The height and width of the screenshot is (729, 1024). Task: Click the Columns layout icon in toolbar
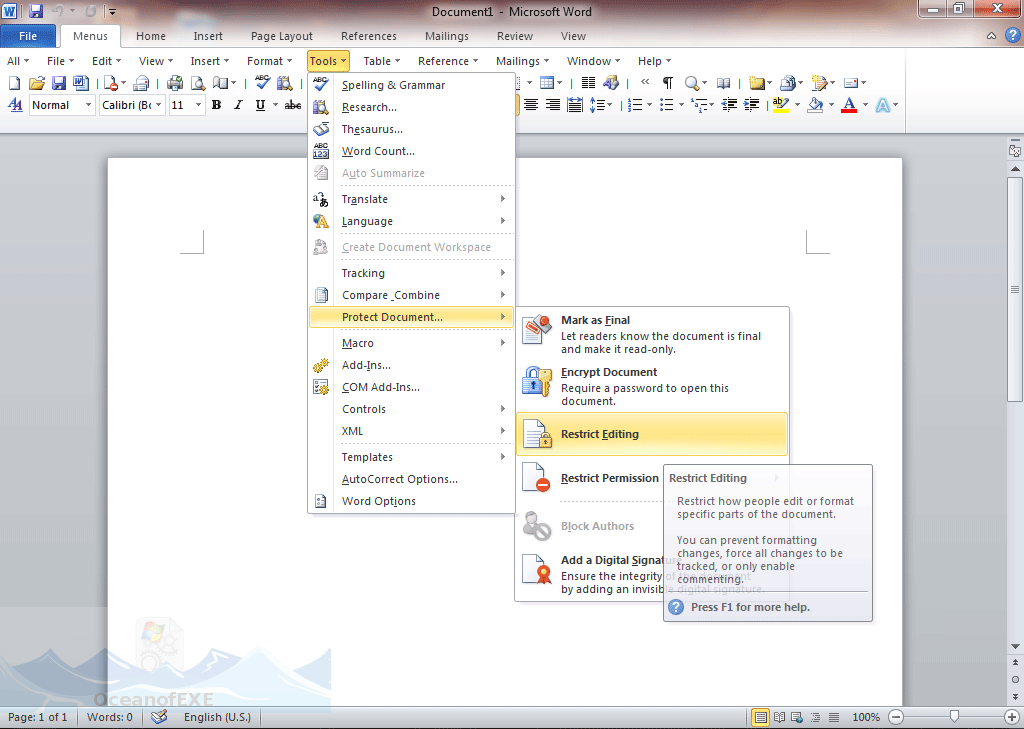point(588,82)
